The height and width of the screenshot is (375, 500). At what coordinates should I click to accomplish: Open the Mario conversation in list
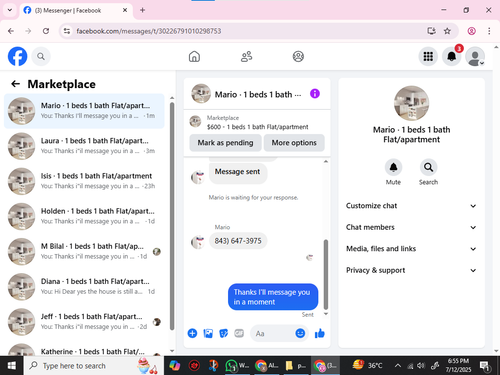84,111
